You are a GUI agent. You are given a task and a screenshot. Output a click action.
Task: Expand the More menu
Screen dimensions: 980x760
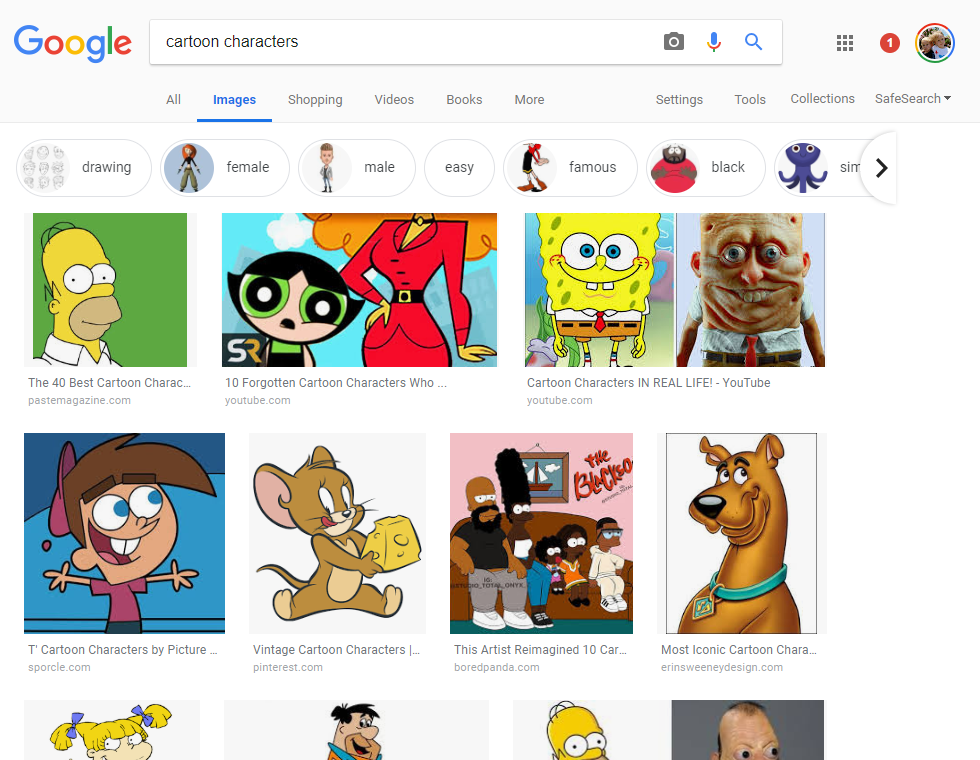(x=529, y=99)
